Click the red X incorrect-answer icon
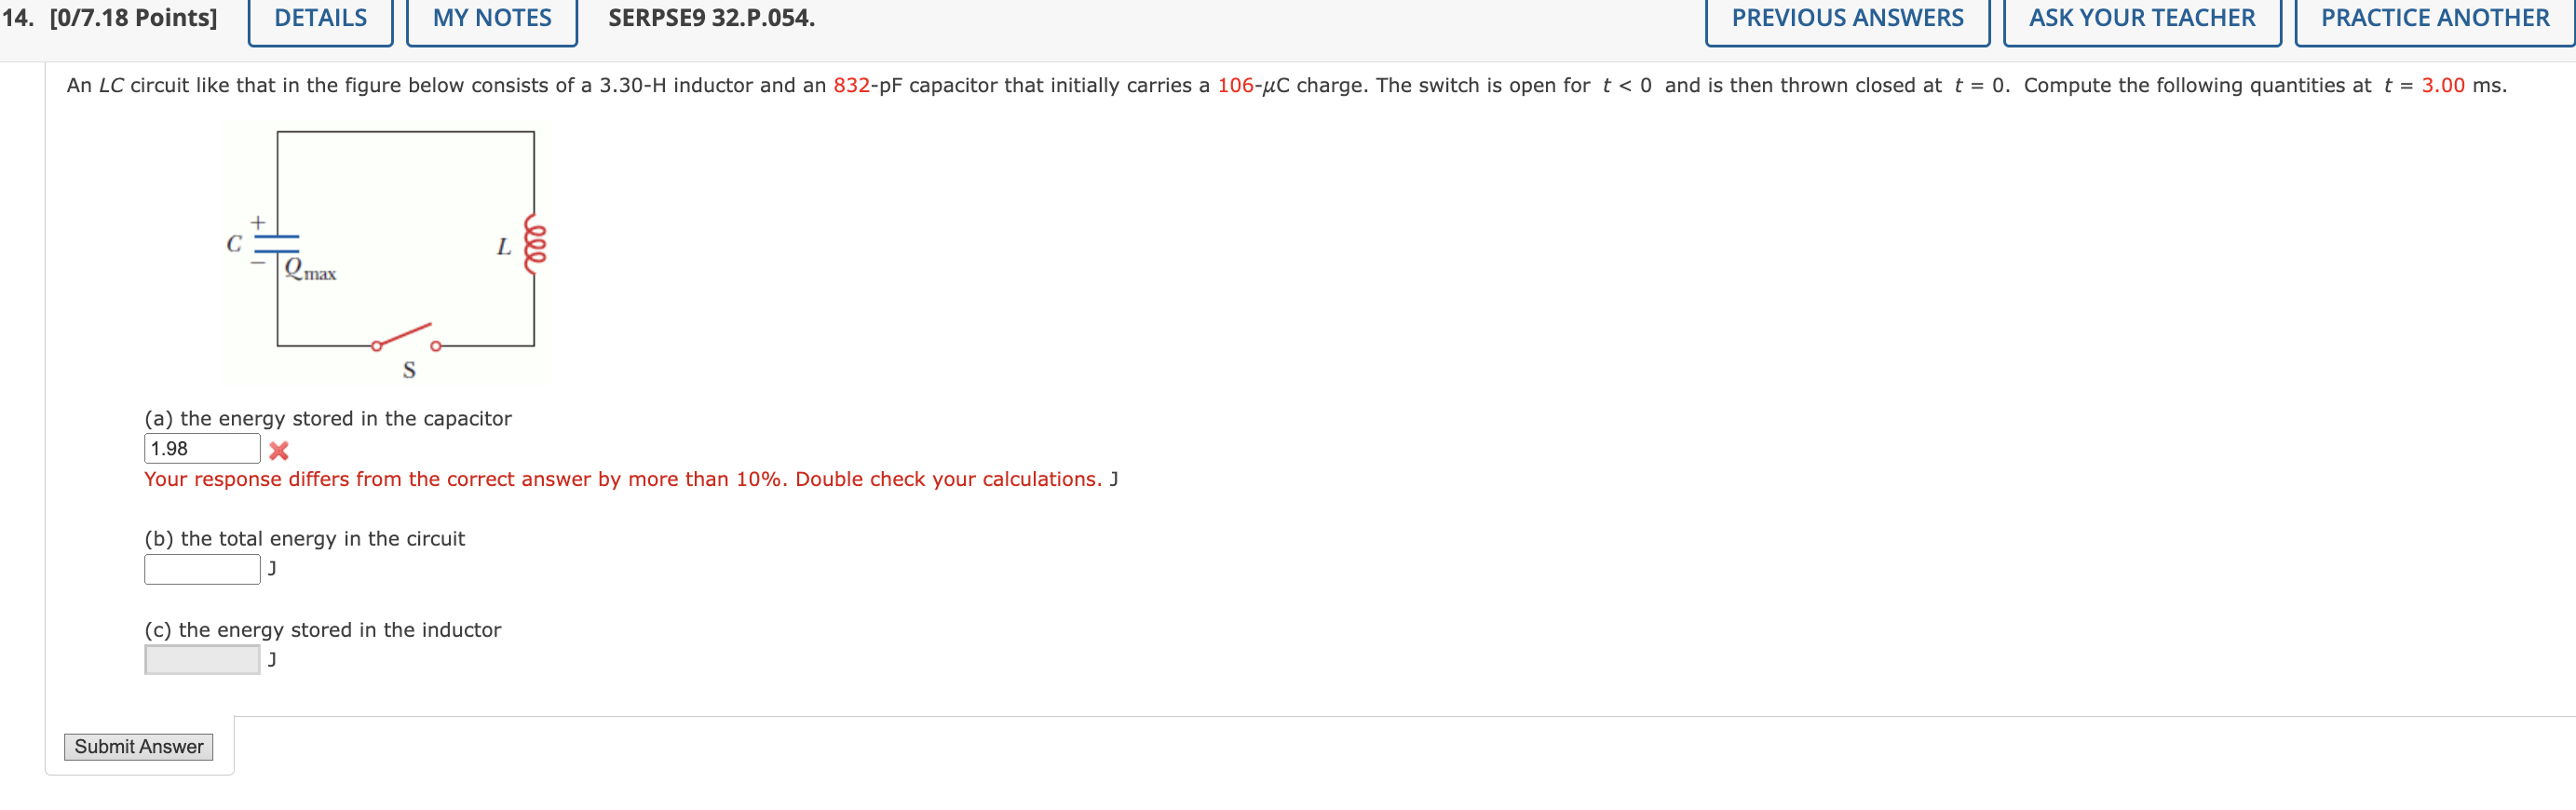The height and width of the screenshot is (810, 2576). click(x=279, y=450)
